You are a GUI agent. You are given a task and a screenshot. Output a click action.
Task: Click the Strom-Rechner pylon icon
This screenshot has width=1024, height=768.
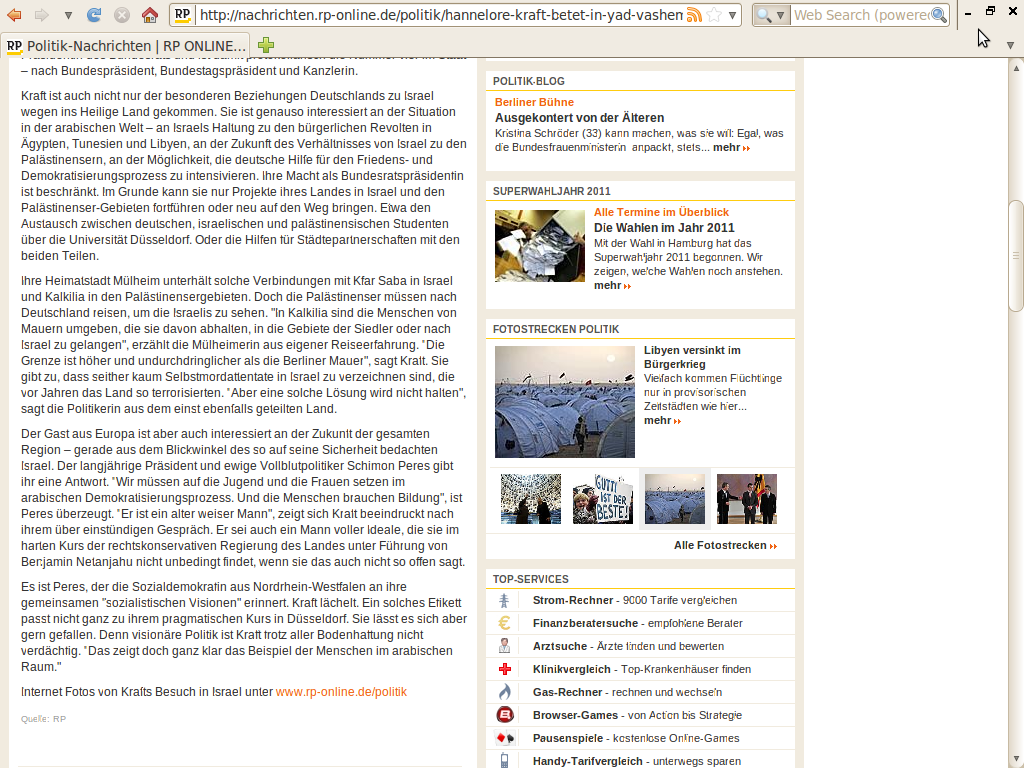tap(504, 600)
